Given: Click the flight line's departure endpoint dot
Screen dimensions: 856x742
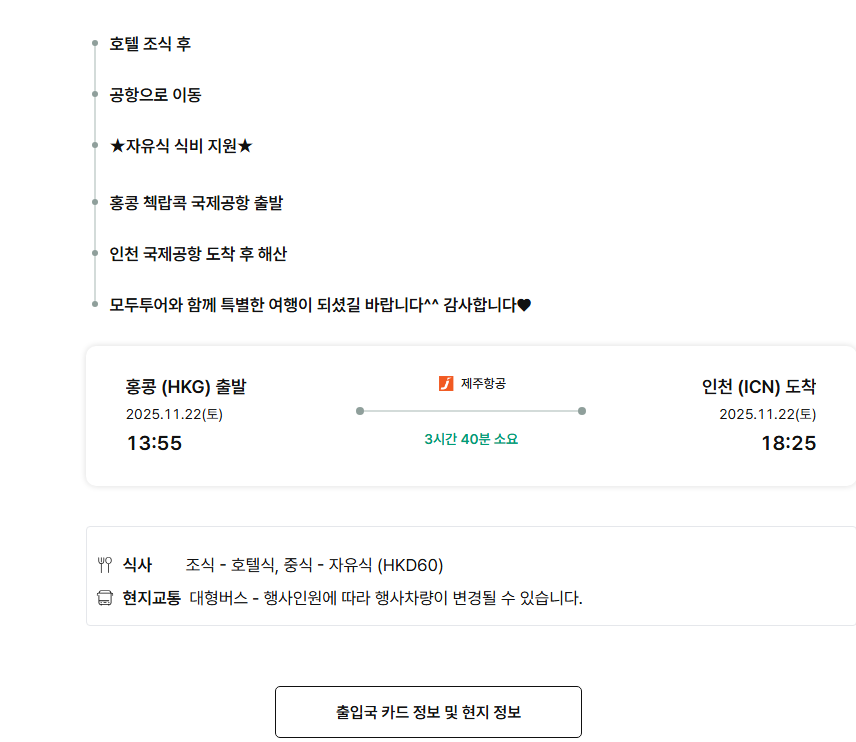Looking at the screenshot, I should click(360, 411).
